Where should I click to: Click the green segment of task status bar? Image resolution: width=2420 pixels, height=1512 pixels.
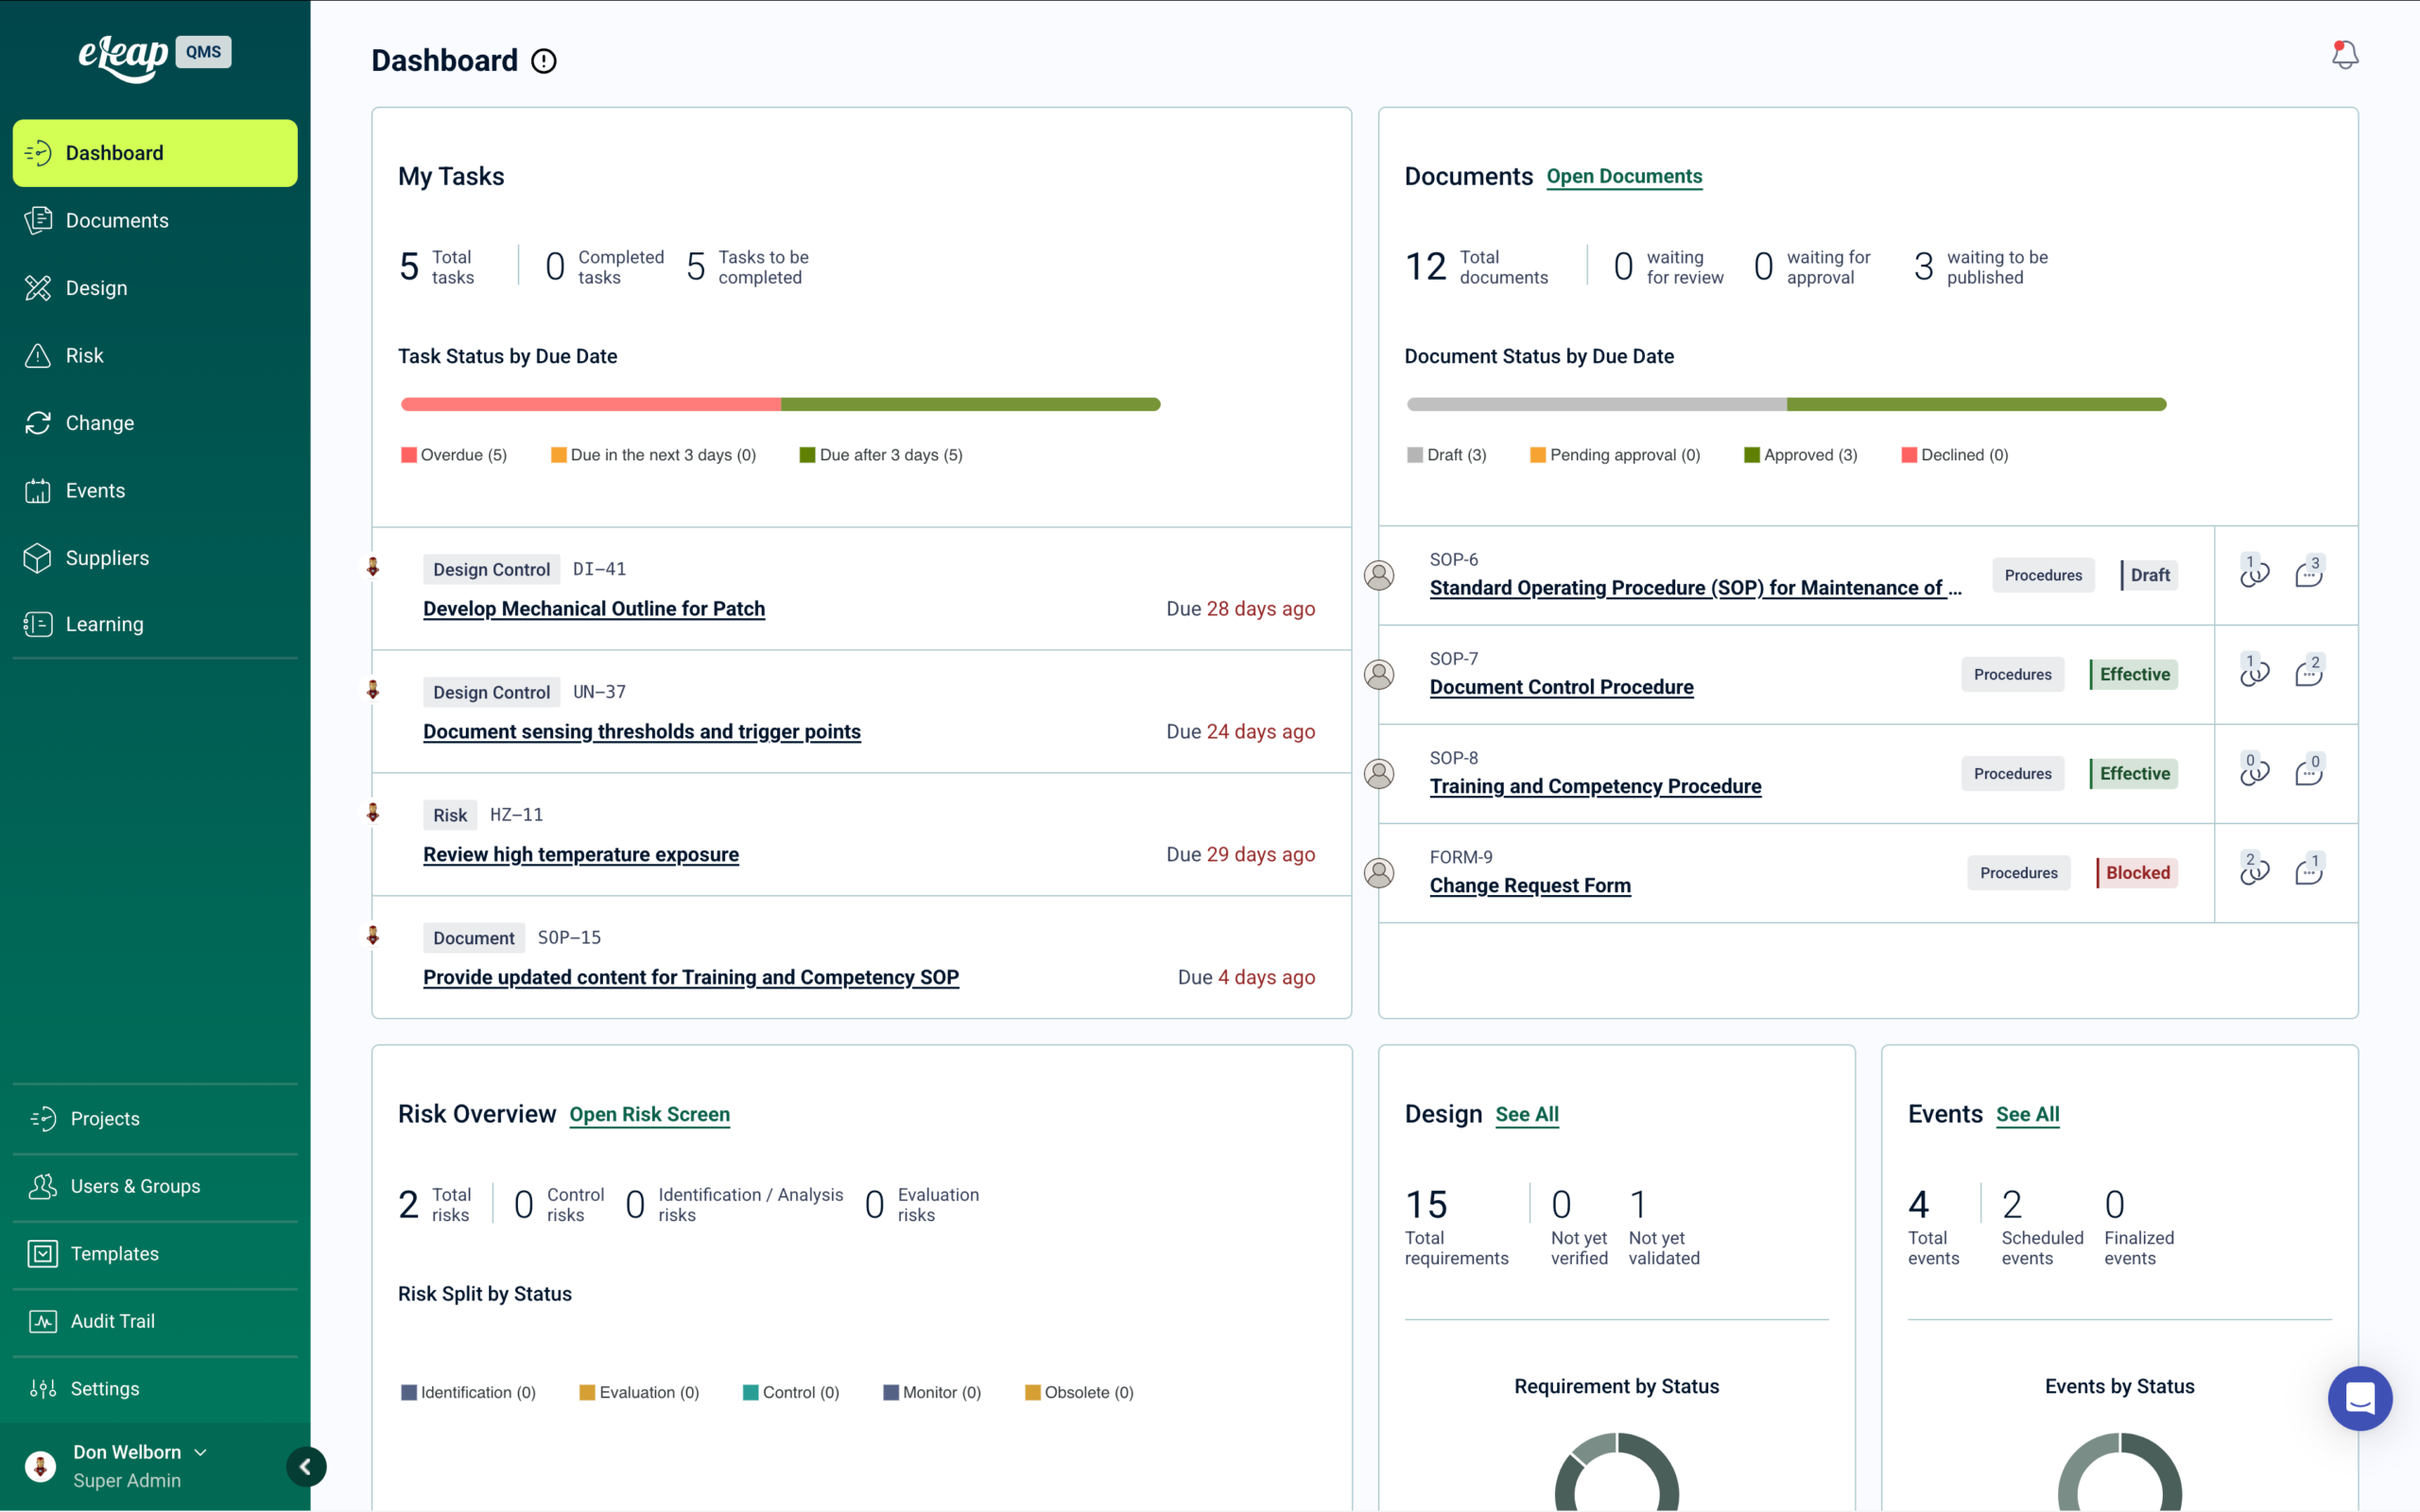click(x=969, y=404)
